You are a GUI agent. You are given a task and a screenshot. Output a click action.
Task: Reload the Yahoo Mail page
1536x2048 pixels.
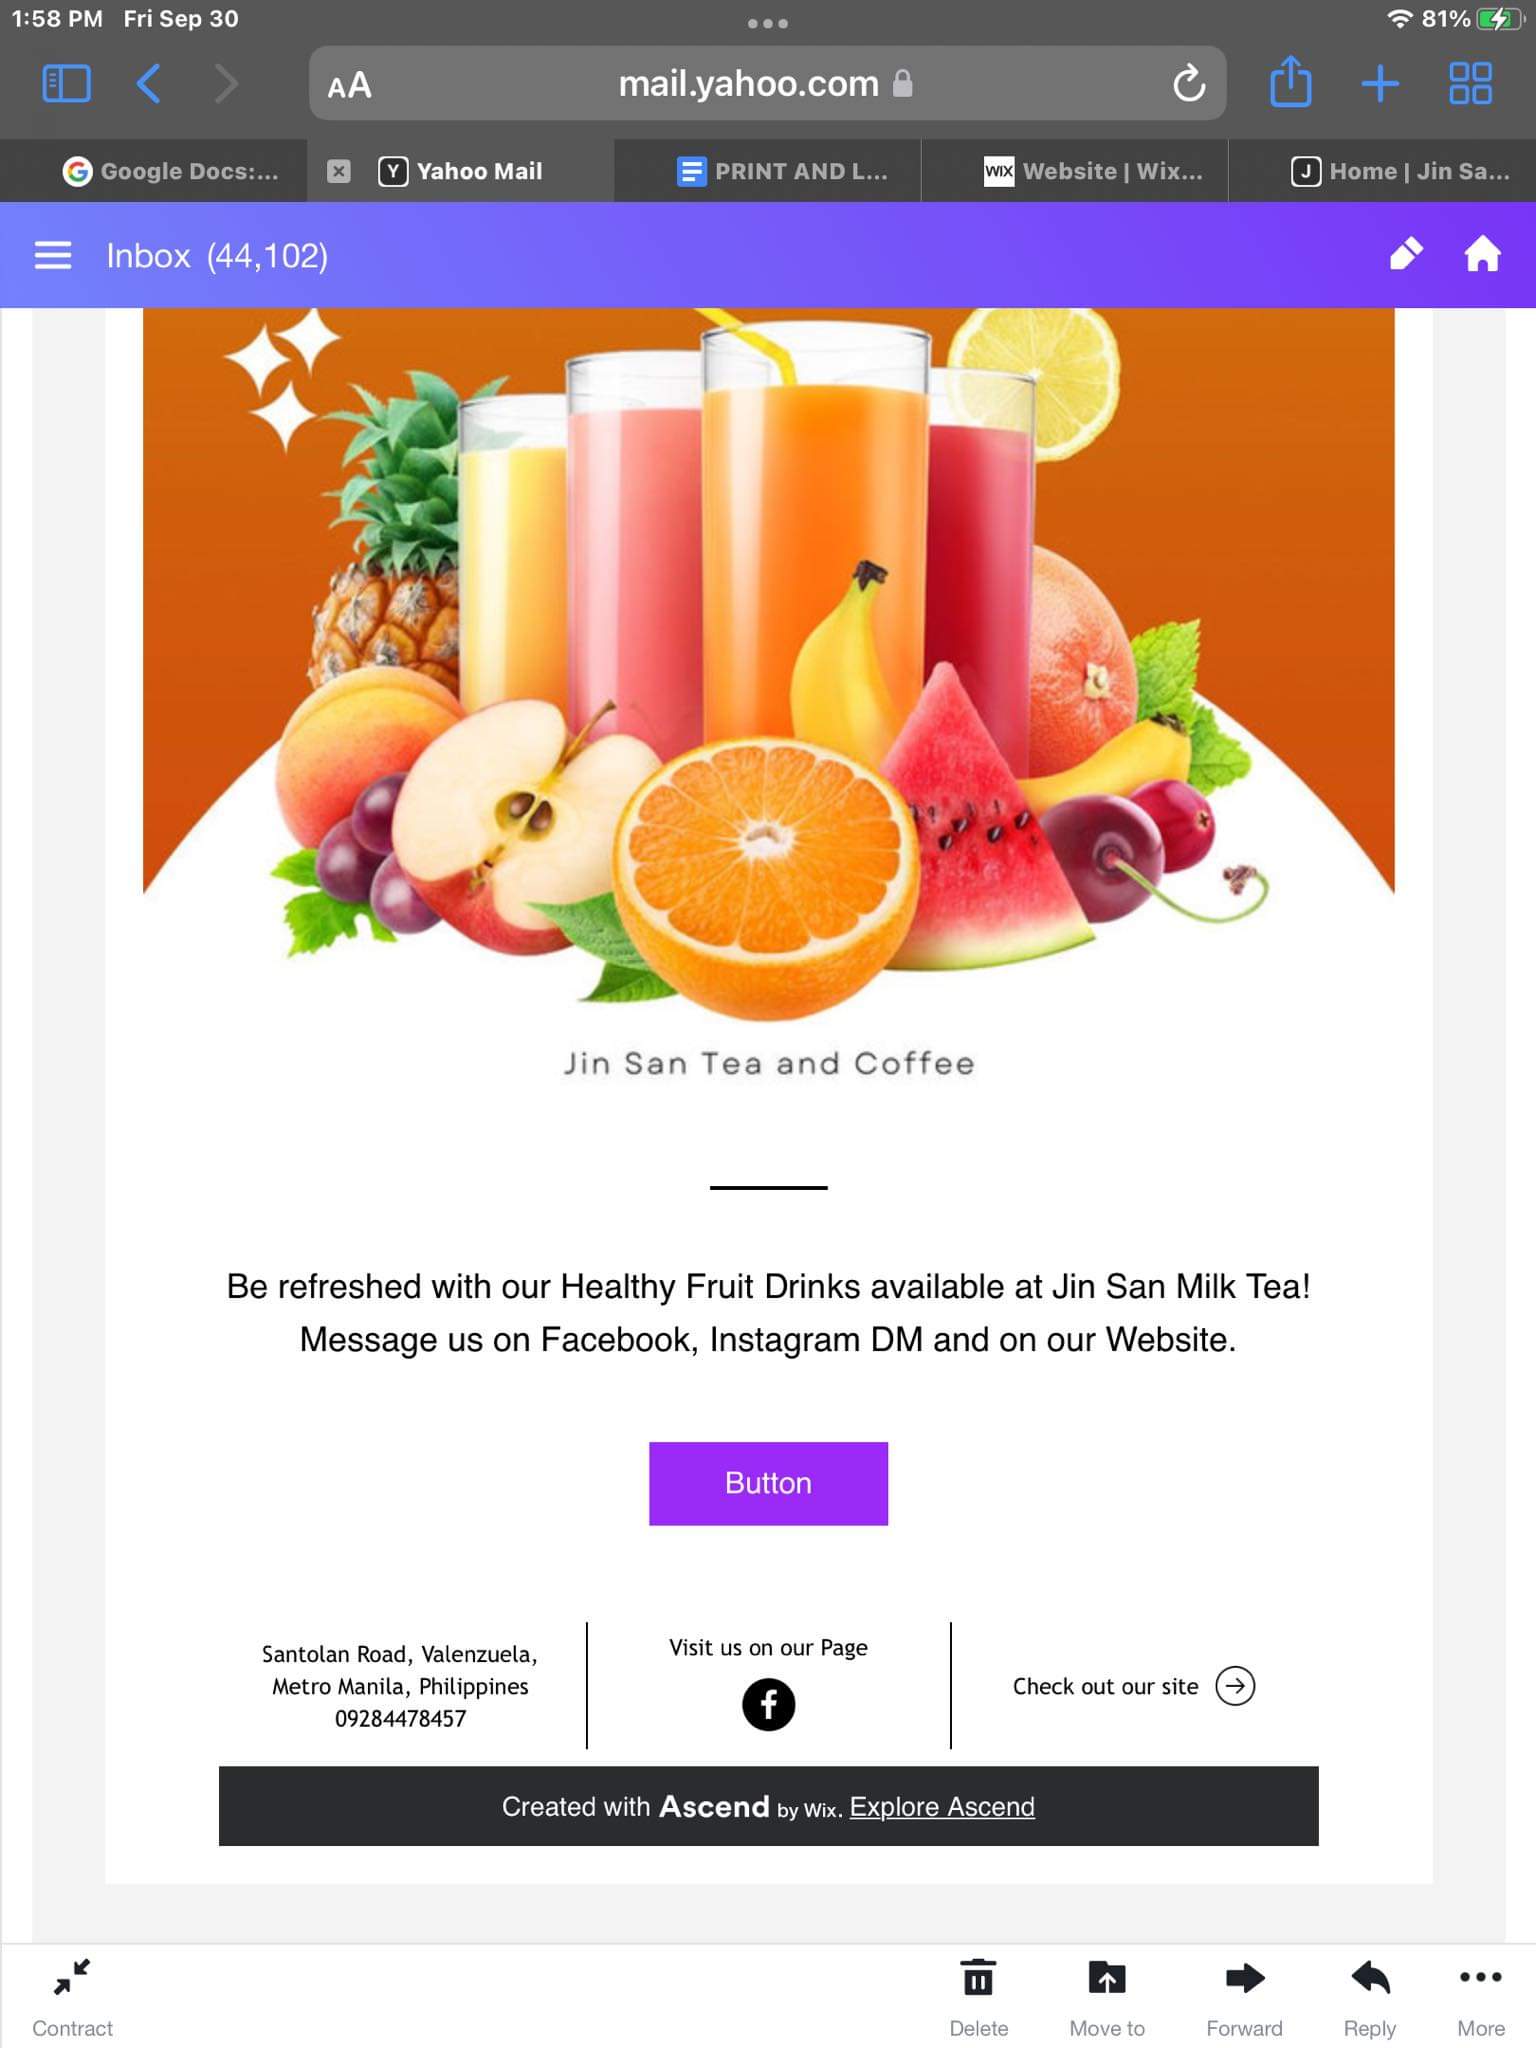(x=1188, y=84)
